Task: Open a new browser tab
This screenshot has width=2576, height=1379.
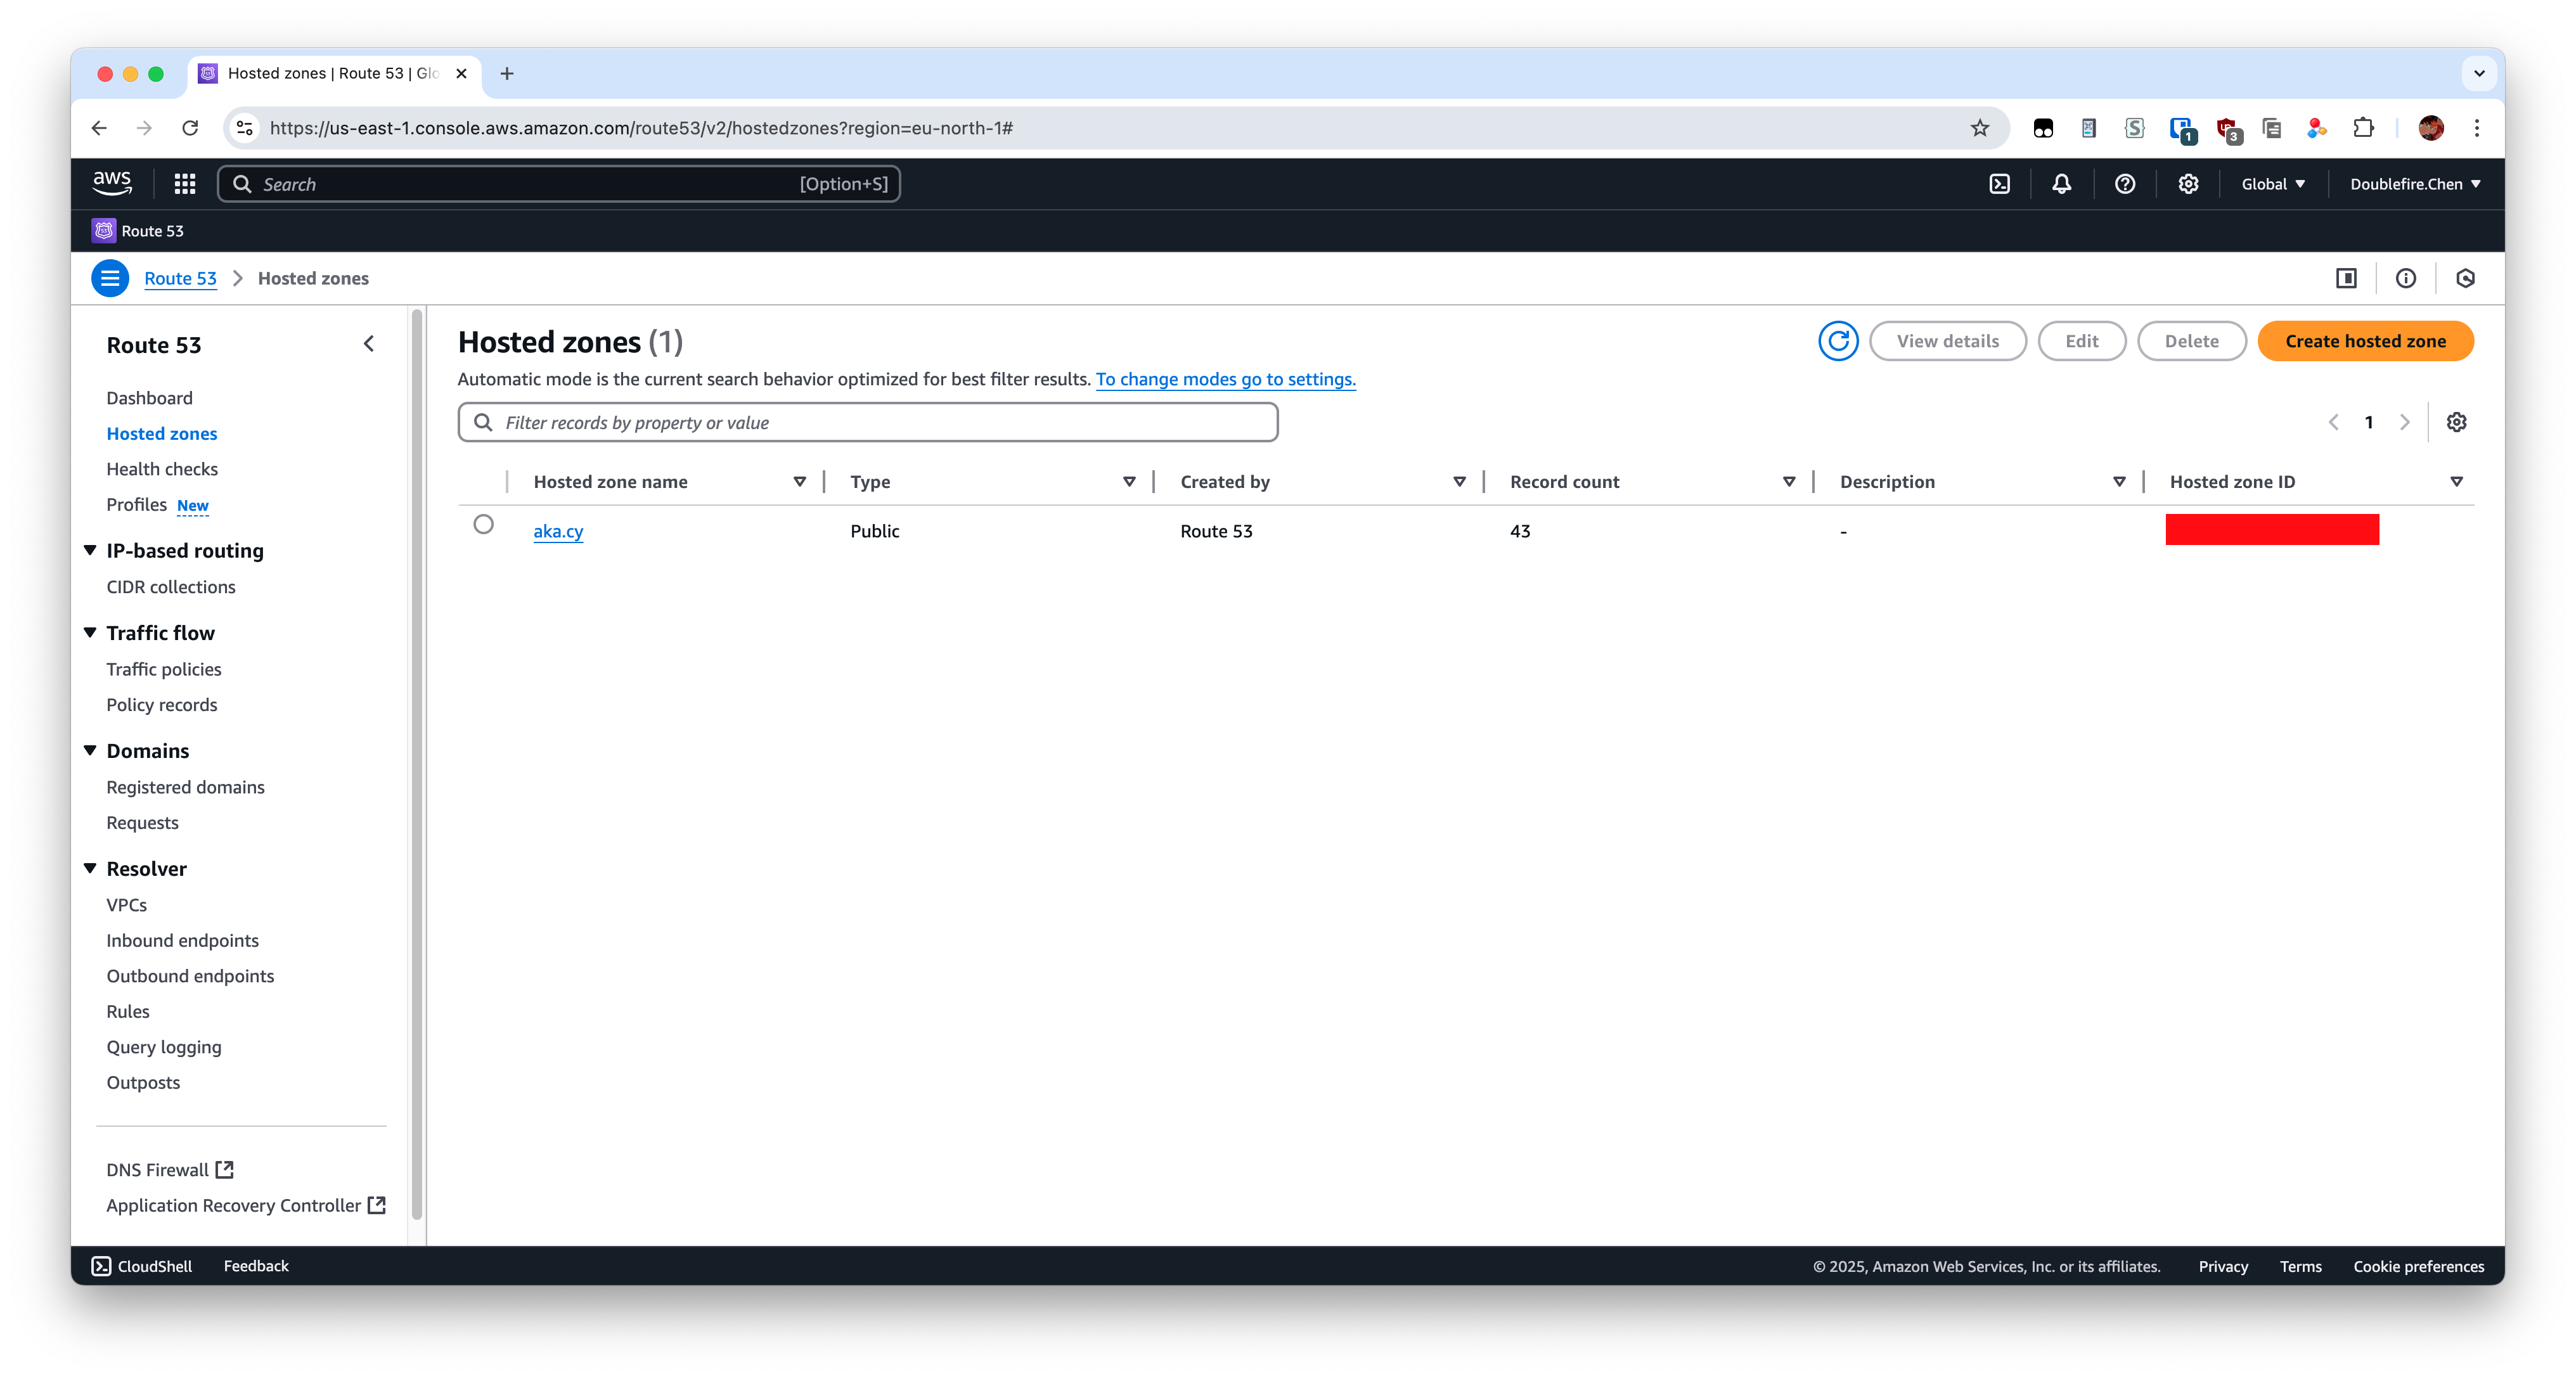Action: [x=507, y=73]
